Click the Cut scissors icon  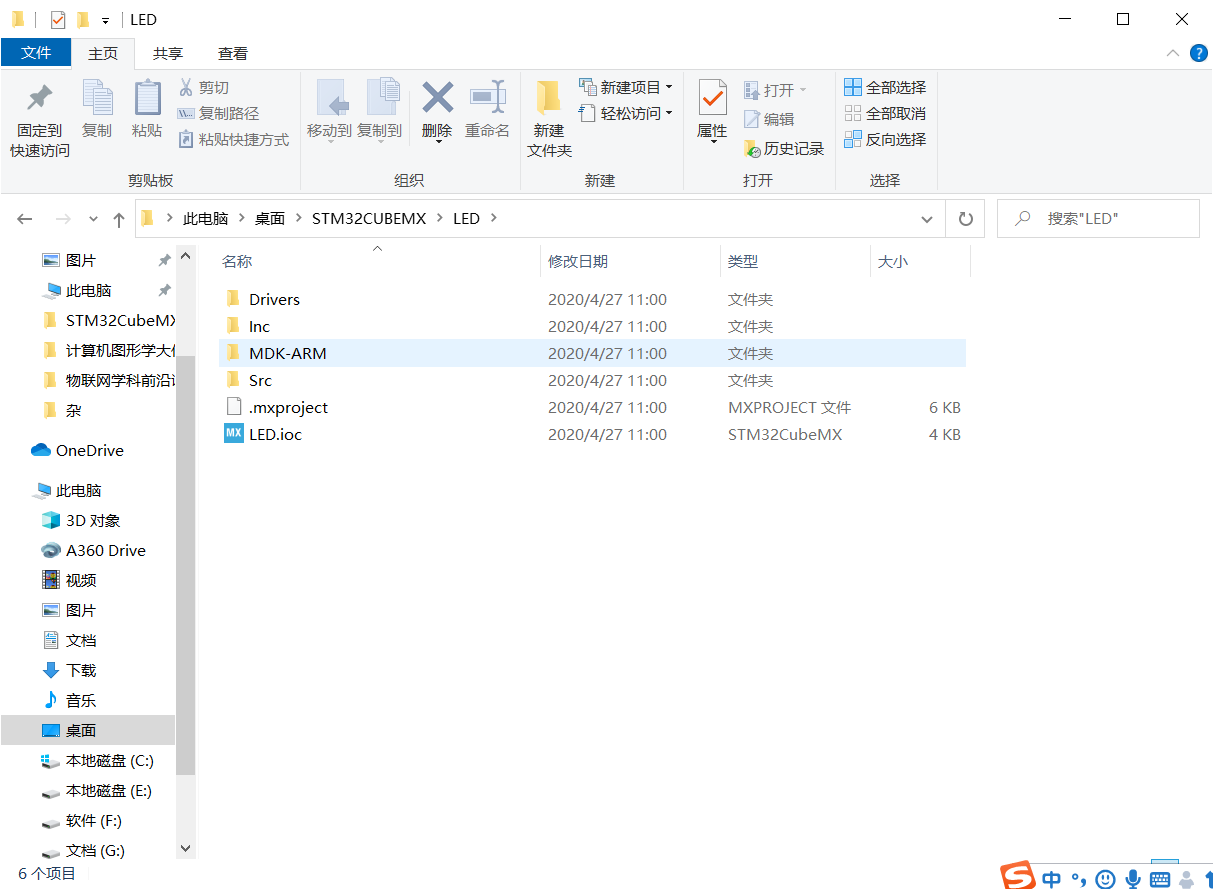[186, 88]
